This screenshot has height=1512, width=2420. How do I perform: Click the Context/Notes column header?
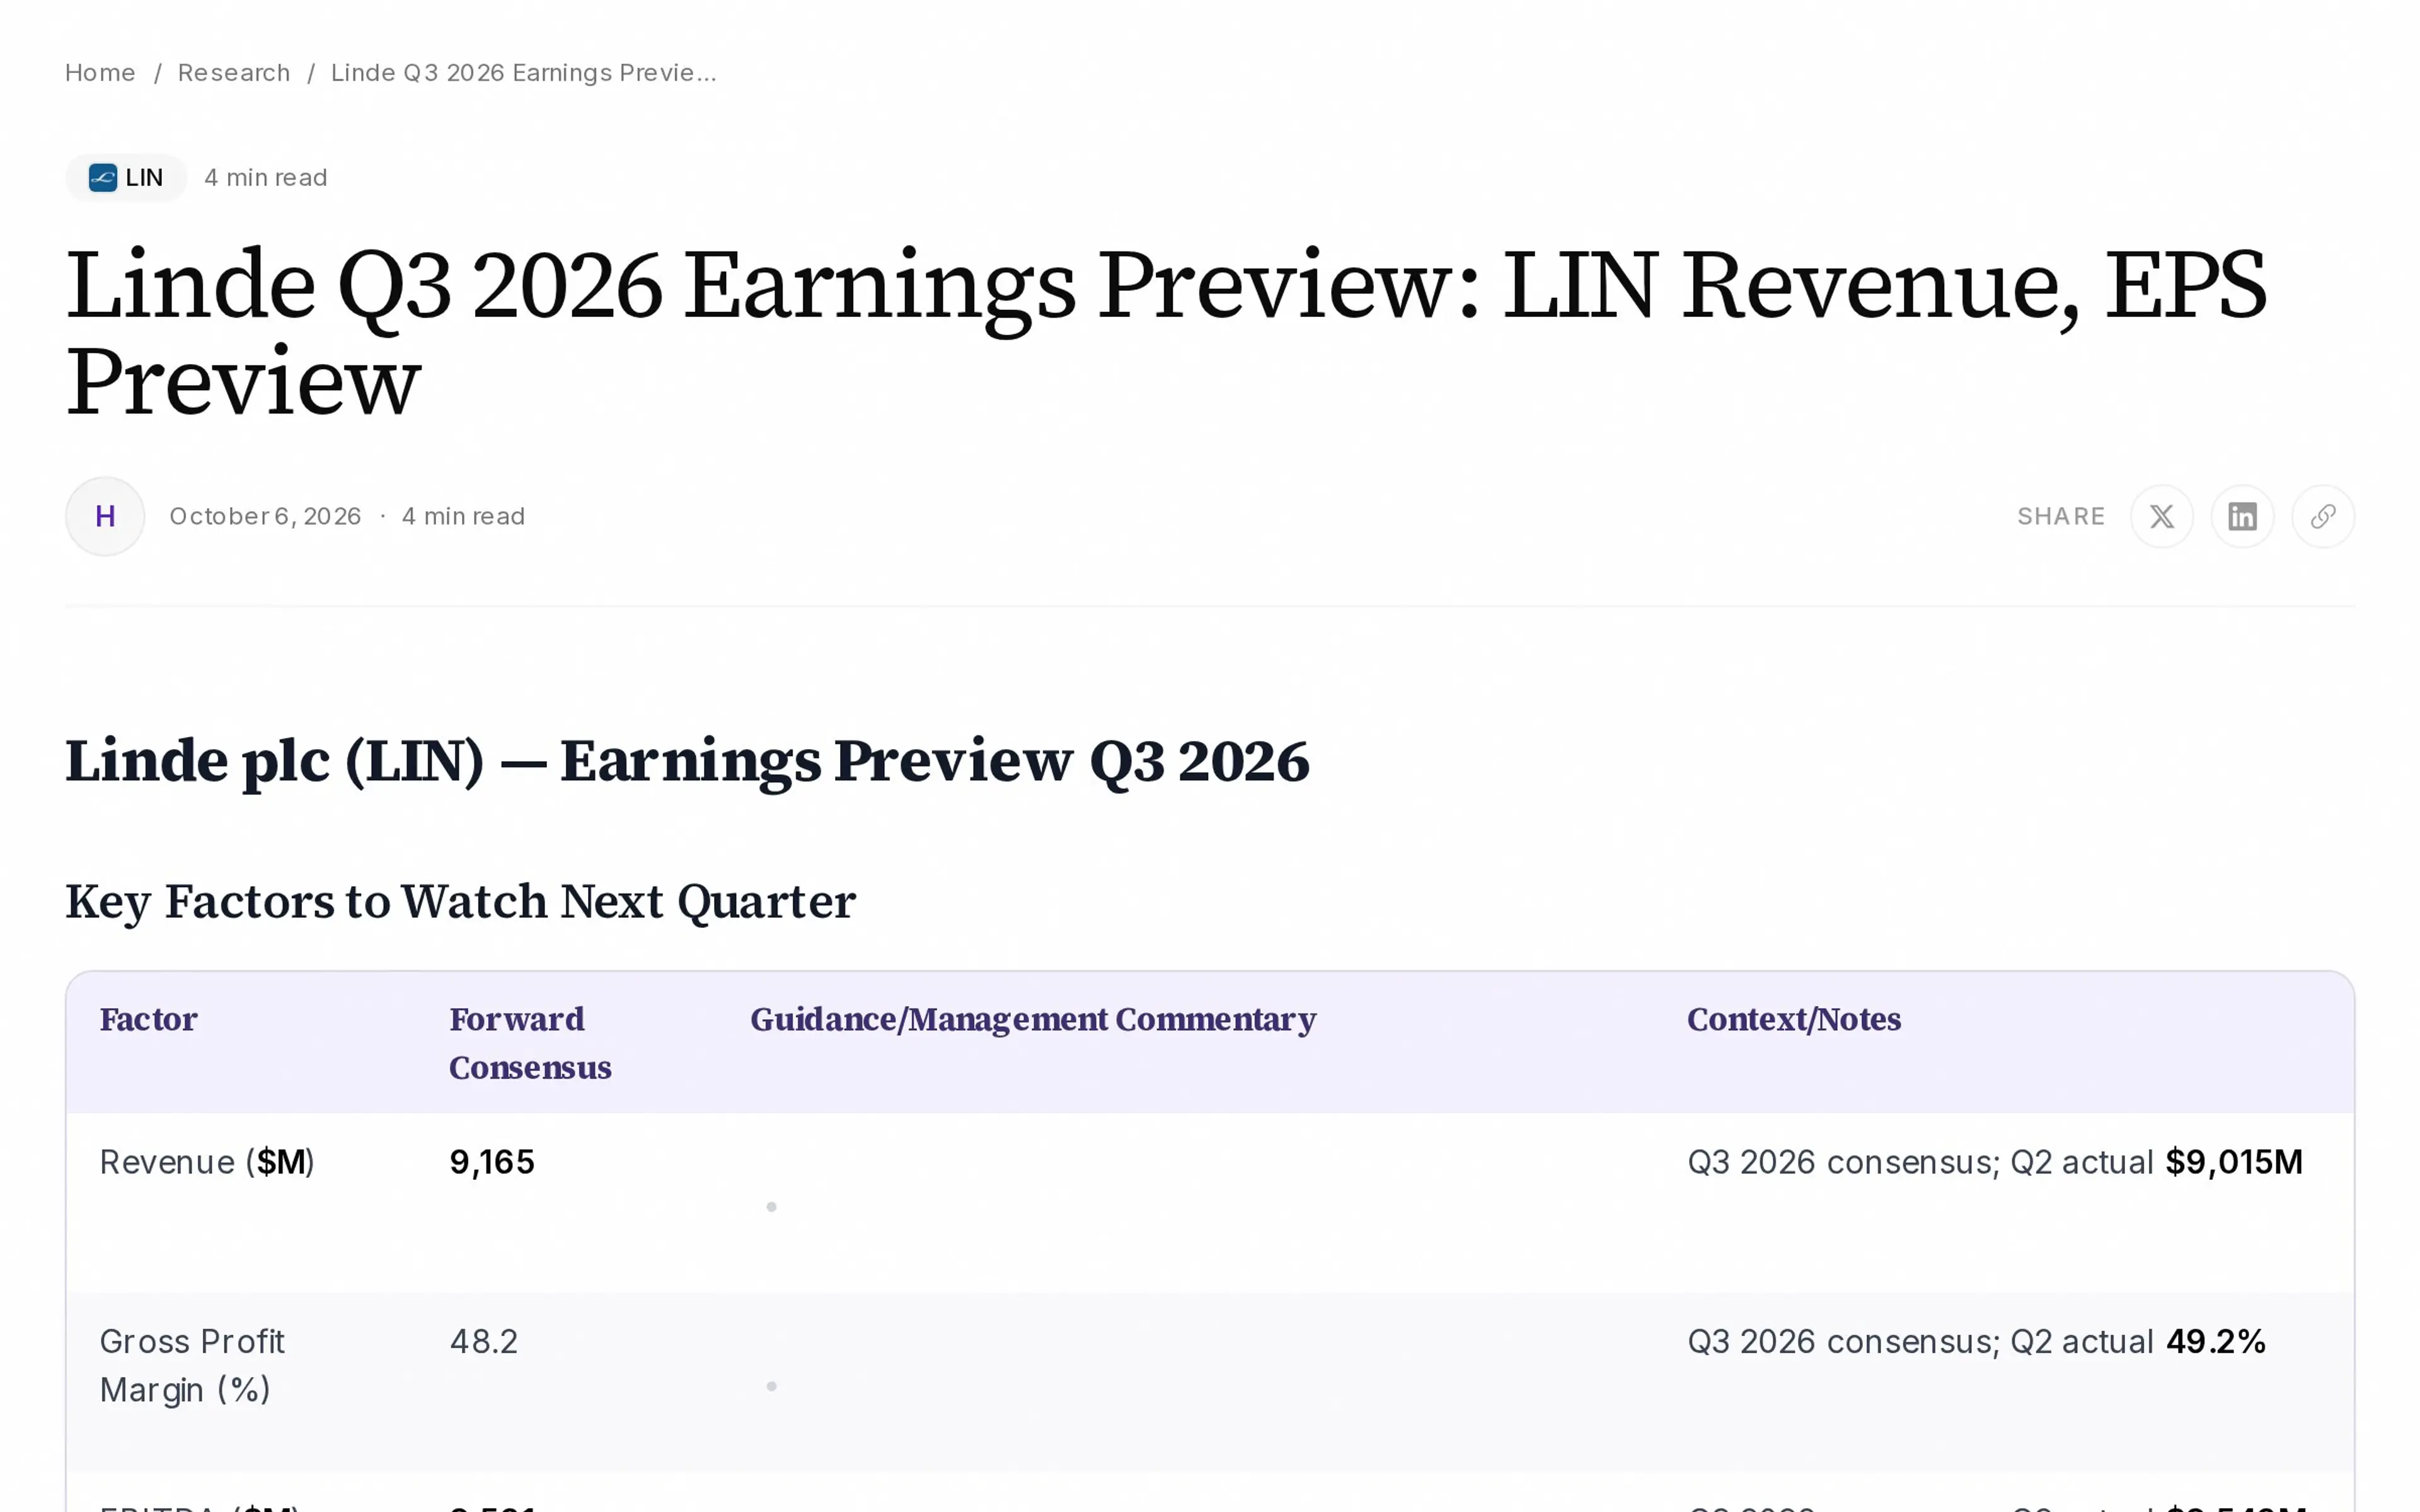[1794, 1019]
